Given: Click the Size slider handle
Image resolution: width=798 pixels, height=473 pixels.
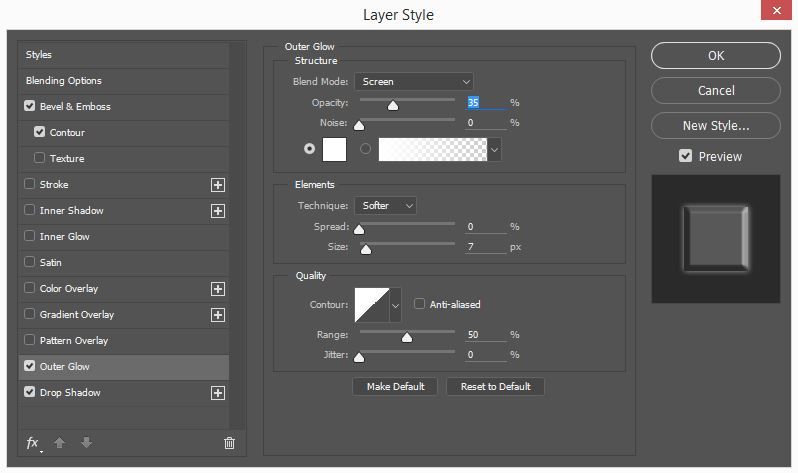Looking at the screenshot, I should (x=366, y=249).
